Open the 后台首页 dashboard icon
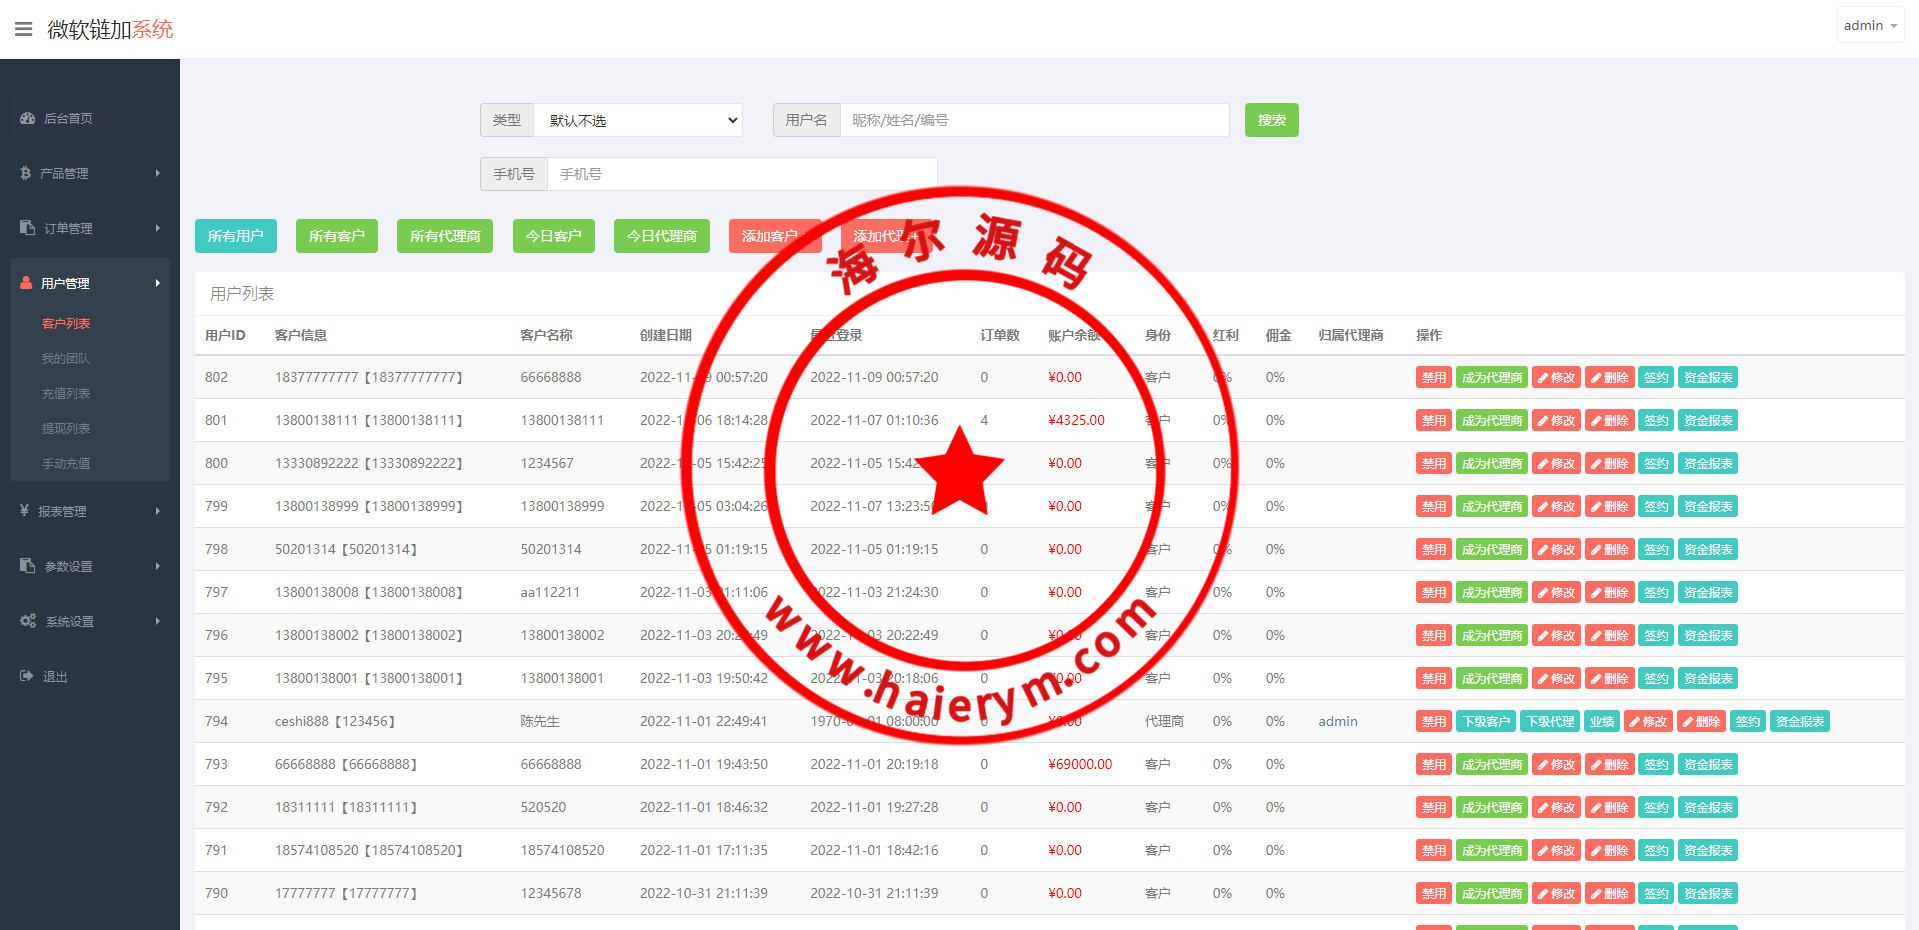 [28, 118]
